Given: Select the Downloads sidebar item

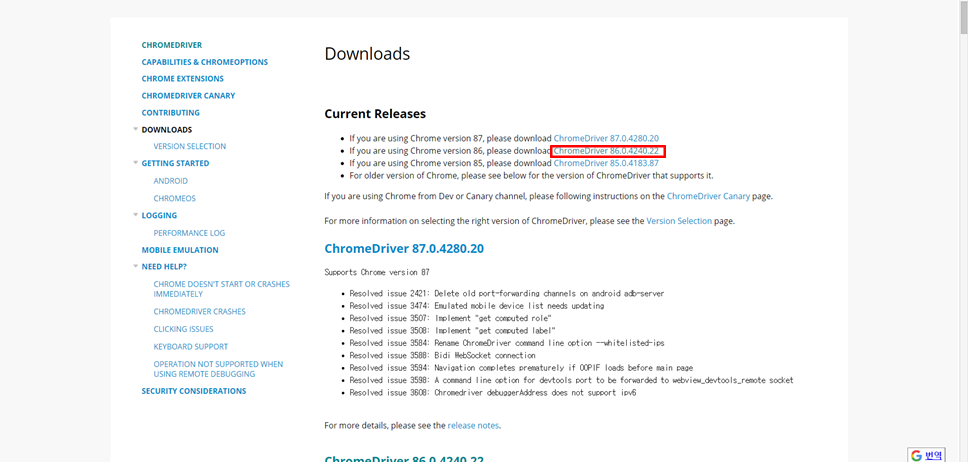Looking at the screenshot, I should point(167,130).
